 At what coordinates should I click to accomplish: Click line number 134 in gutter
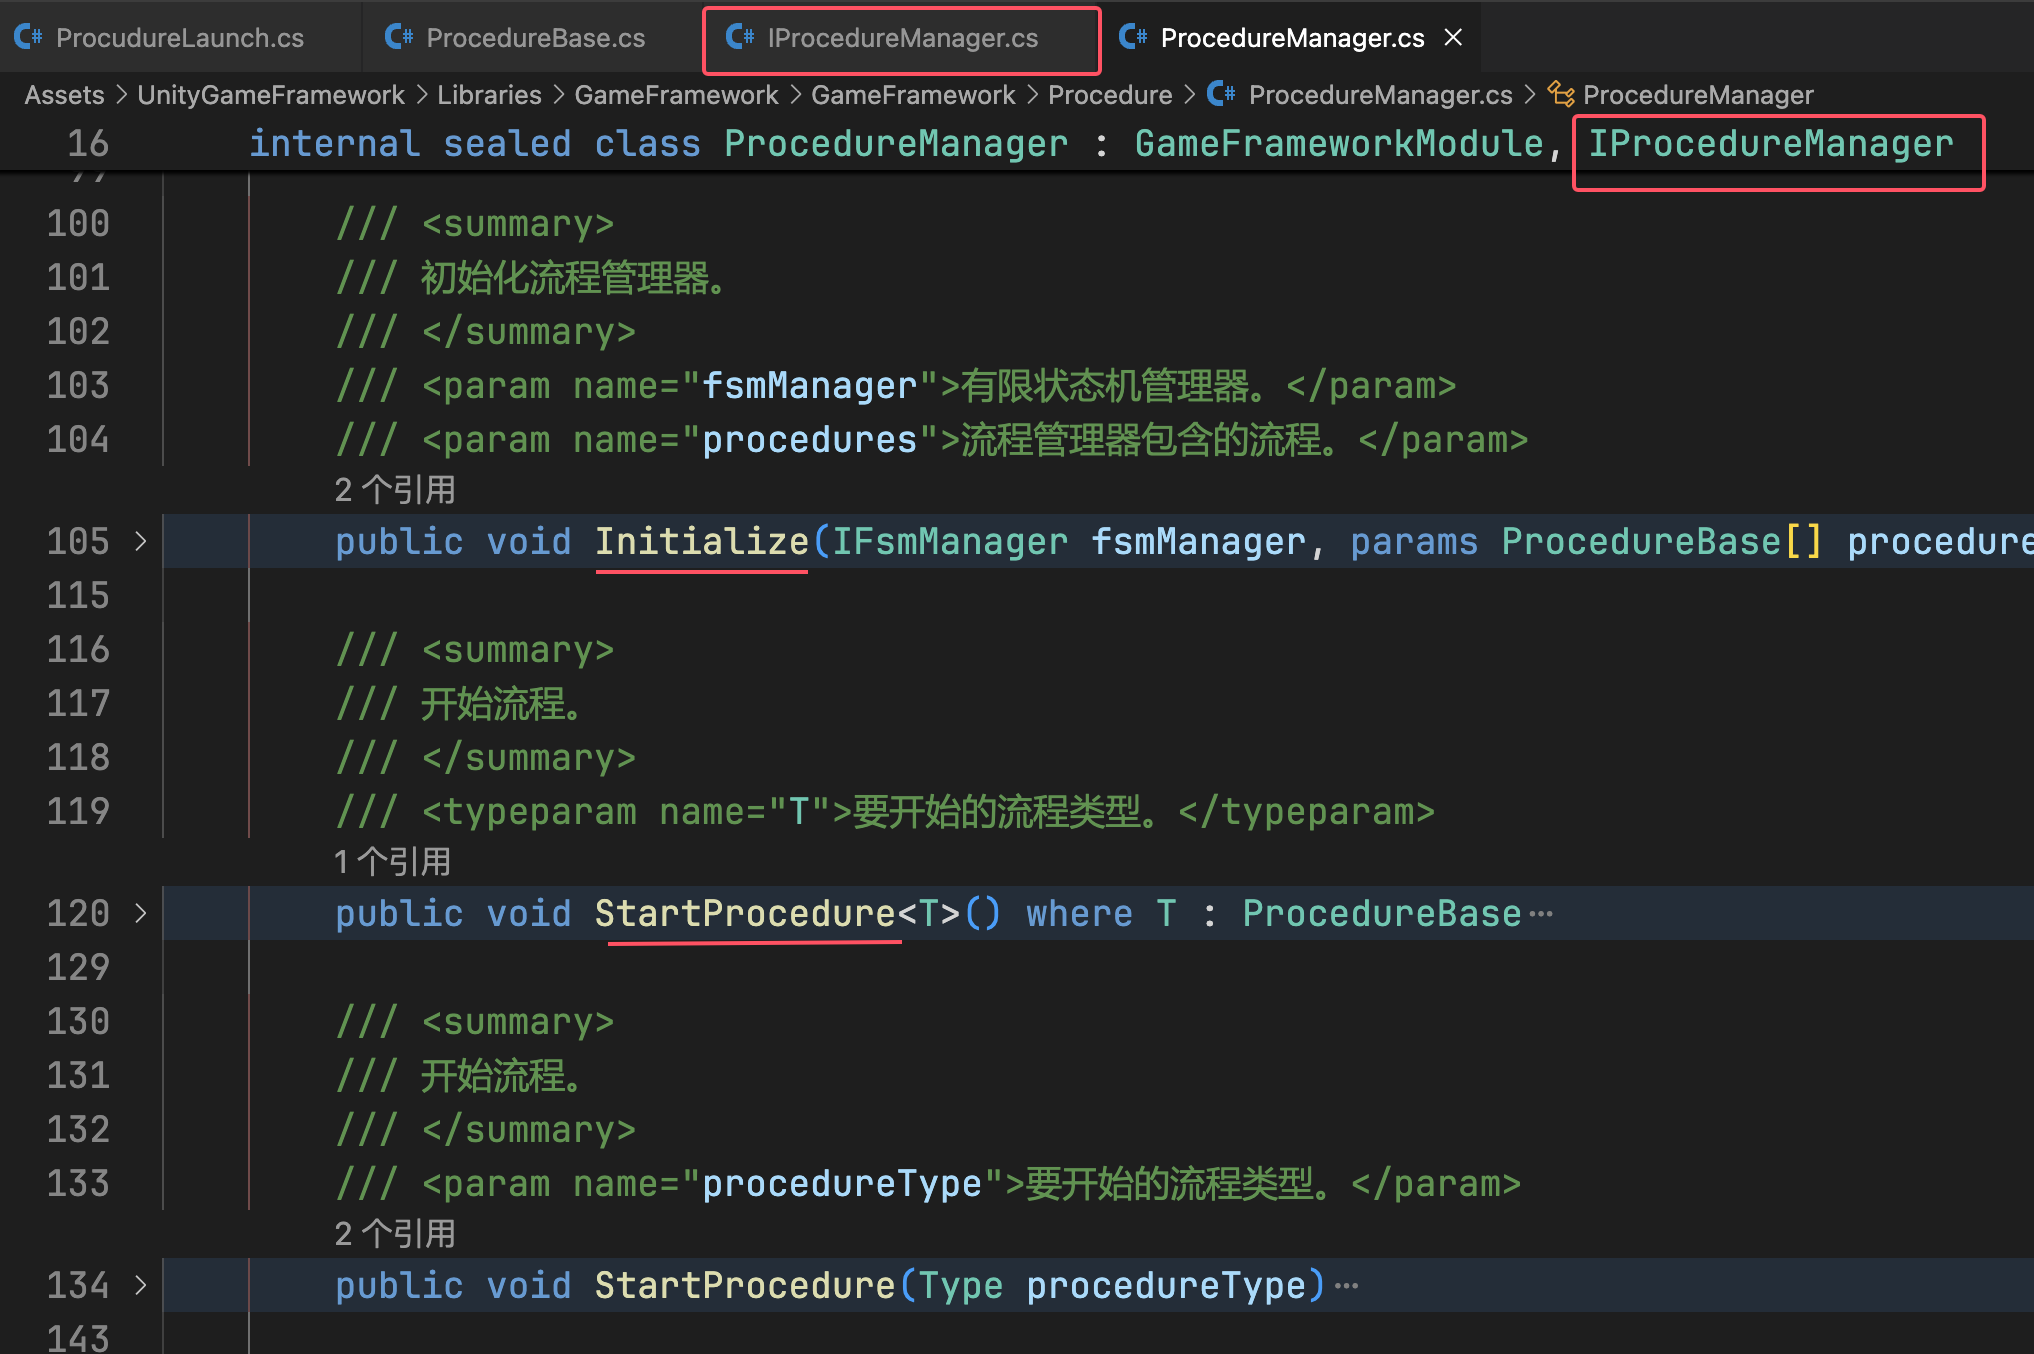[x=78, y=1285]
